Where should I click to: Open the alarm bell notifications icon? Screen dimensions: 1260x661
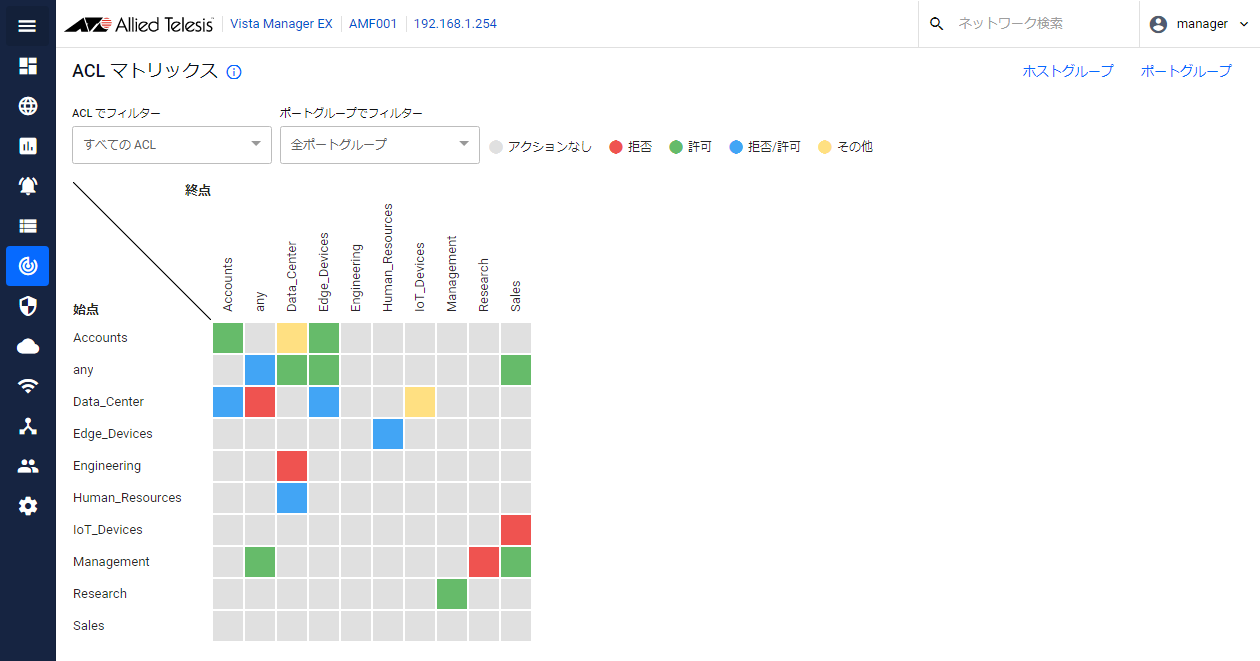[x=27, y=186]
